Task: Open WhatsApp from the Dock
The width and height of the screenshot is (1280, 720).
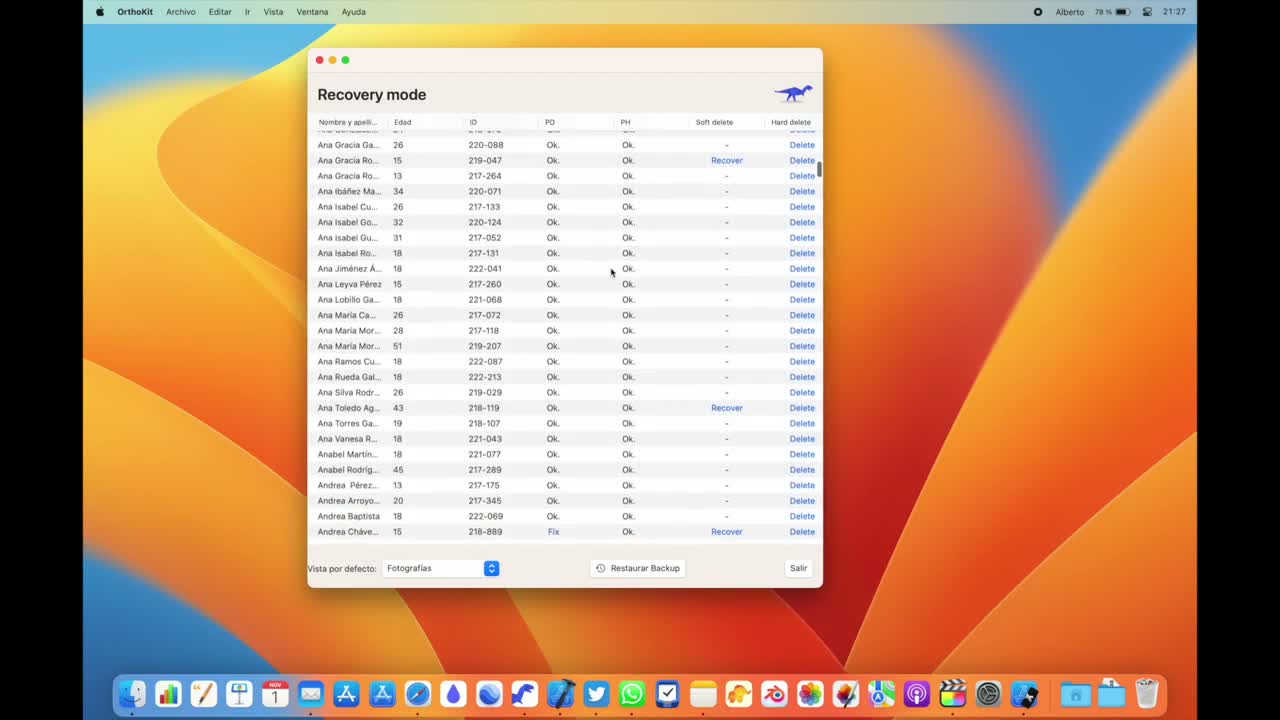Action: click(x=632, y=693)
